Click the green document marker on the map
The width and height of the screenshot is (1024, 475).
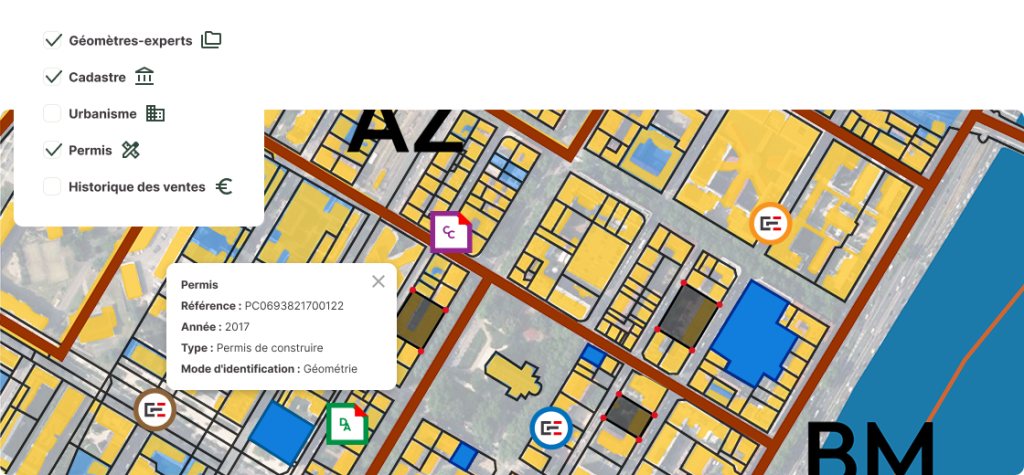347,424
